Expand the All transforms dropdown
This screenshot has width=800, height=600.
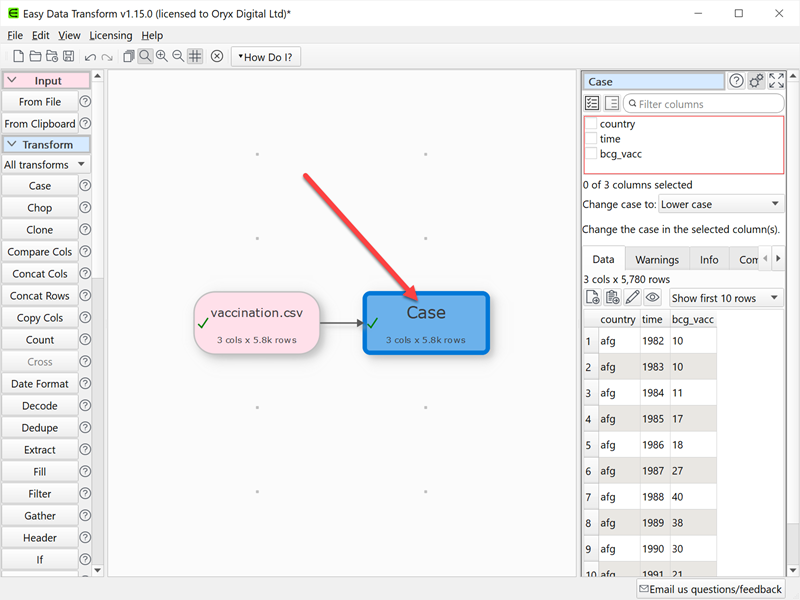click(x=46, y=165)
